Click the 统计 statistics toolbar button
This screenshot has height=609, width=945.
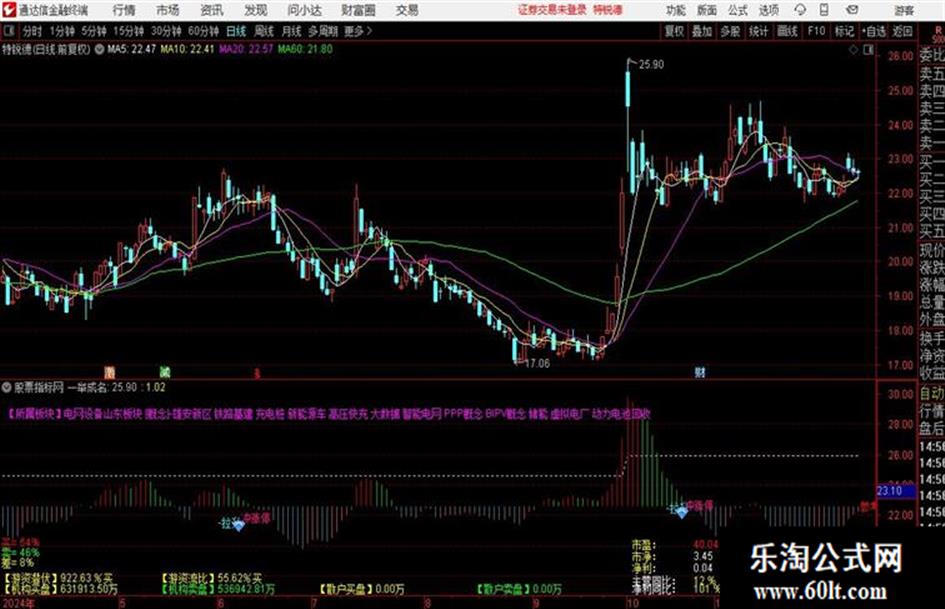[x=758, y=31]
